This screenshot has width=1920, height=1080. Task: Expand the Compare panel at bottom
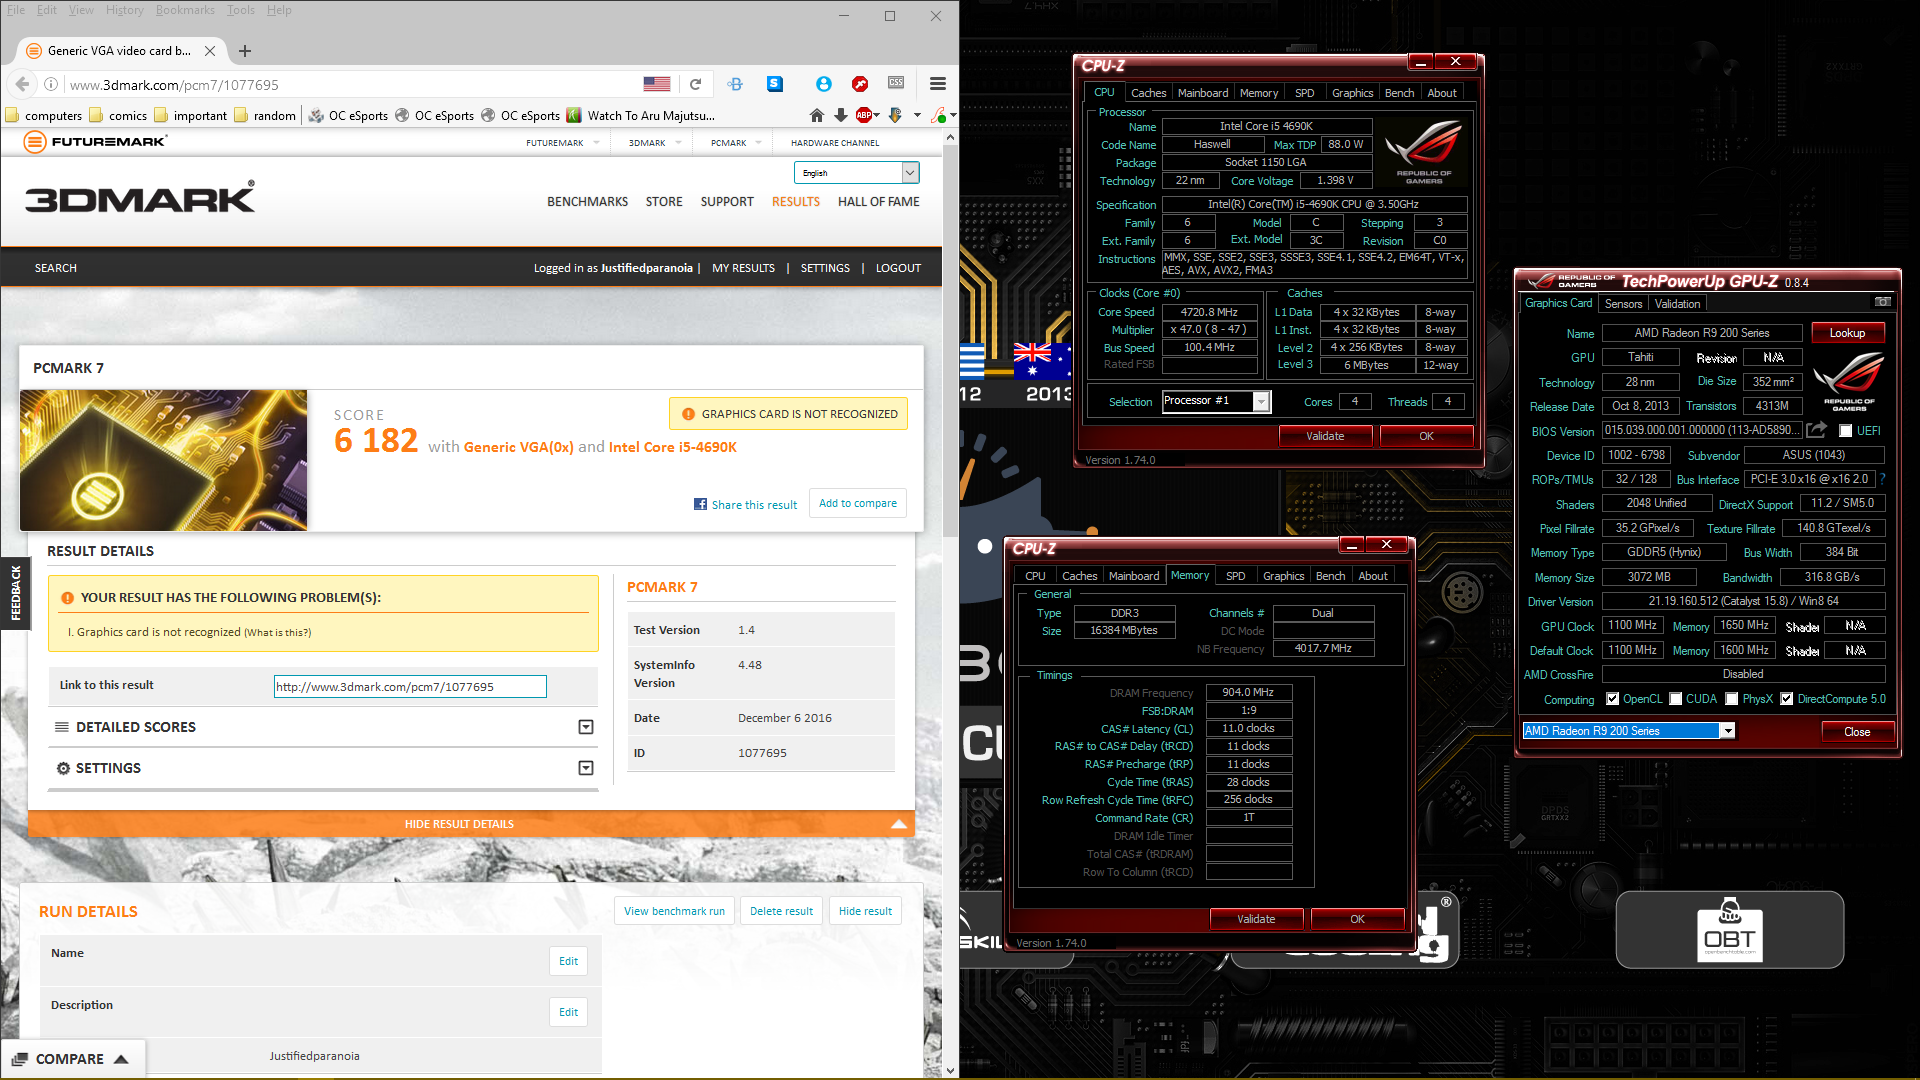[72, 1059]
